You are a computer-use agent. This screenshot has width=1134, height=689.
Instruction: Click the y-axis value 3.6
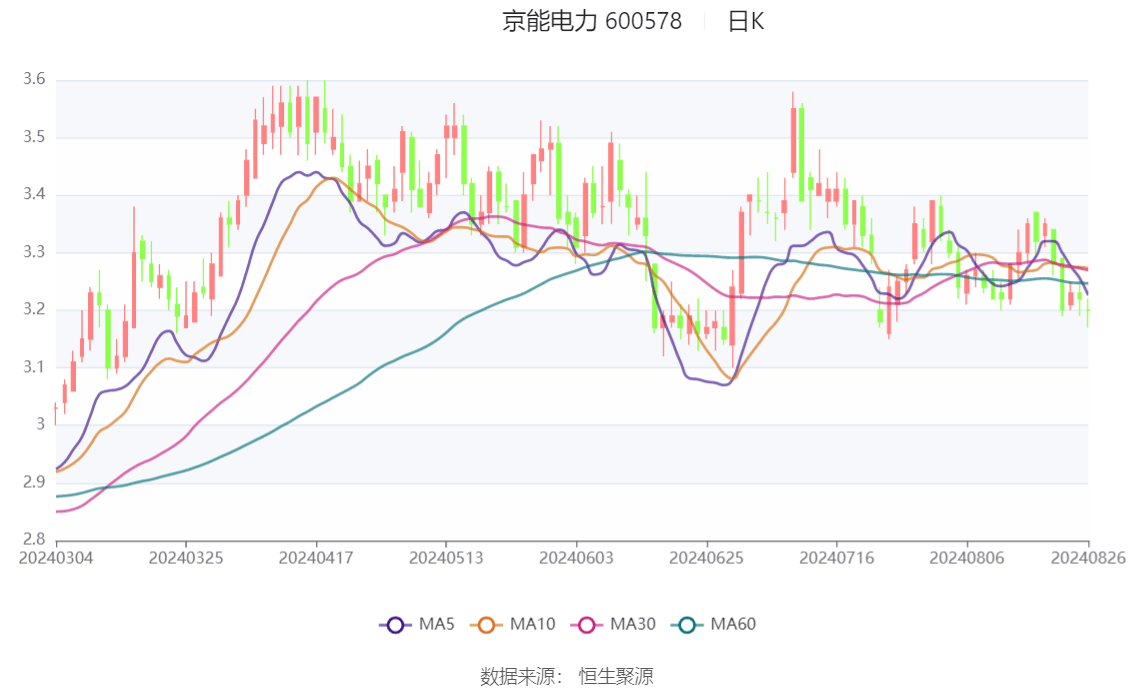pyautogui.click(x=34, y=79)
